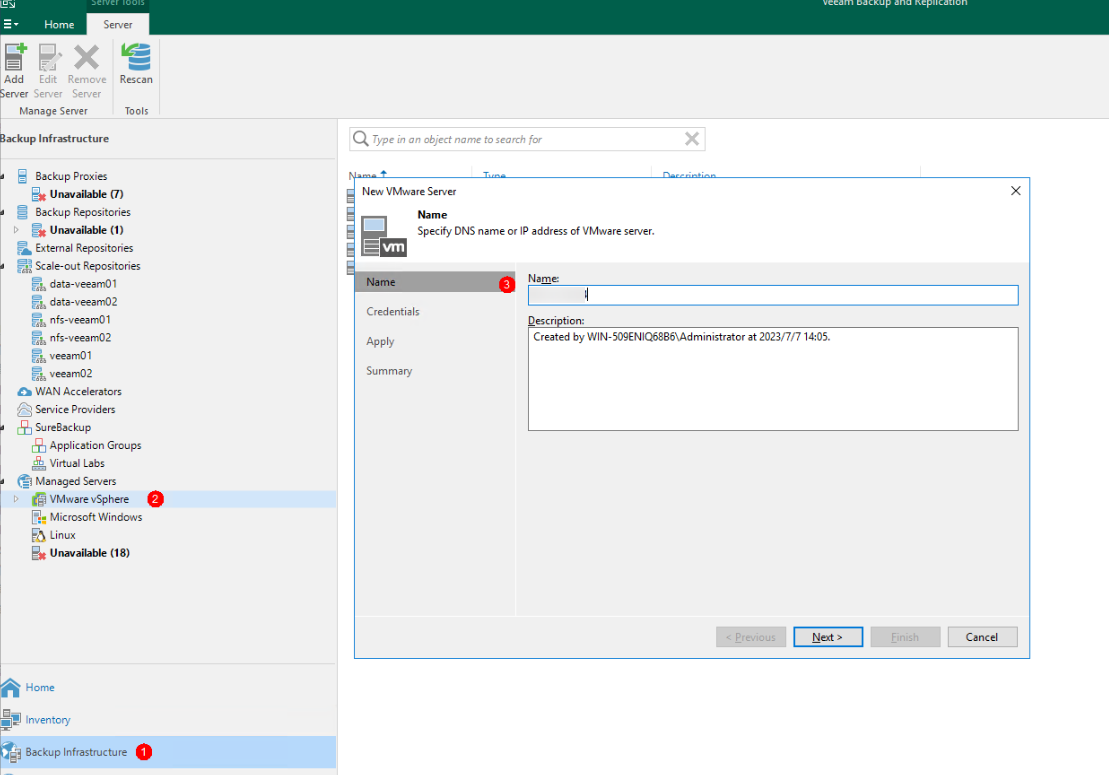
Task: Go to the Inventory view
Action: click(48, 720)
